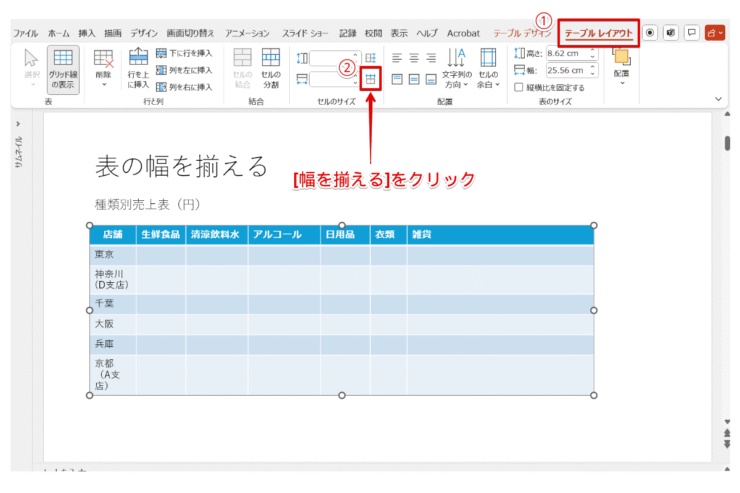Switch to the 記録 tab

coord(348,33)
